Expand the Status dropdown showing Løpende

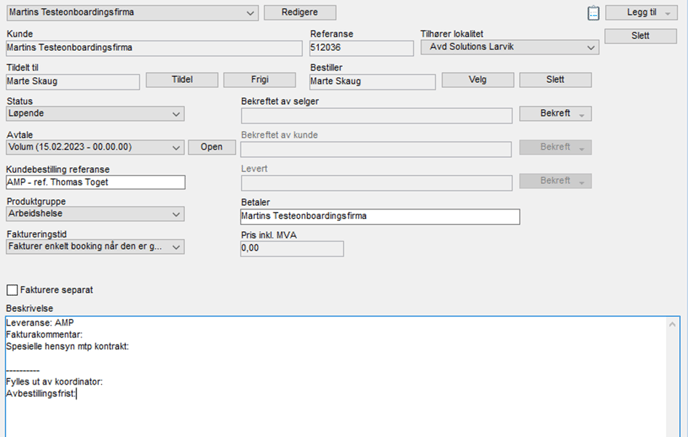pos(176,114)
